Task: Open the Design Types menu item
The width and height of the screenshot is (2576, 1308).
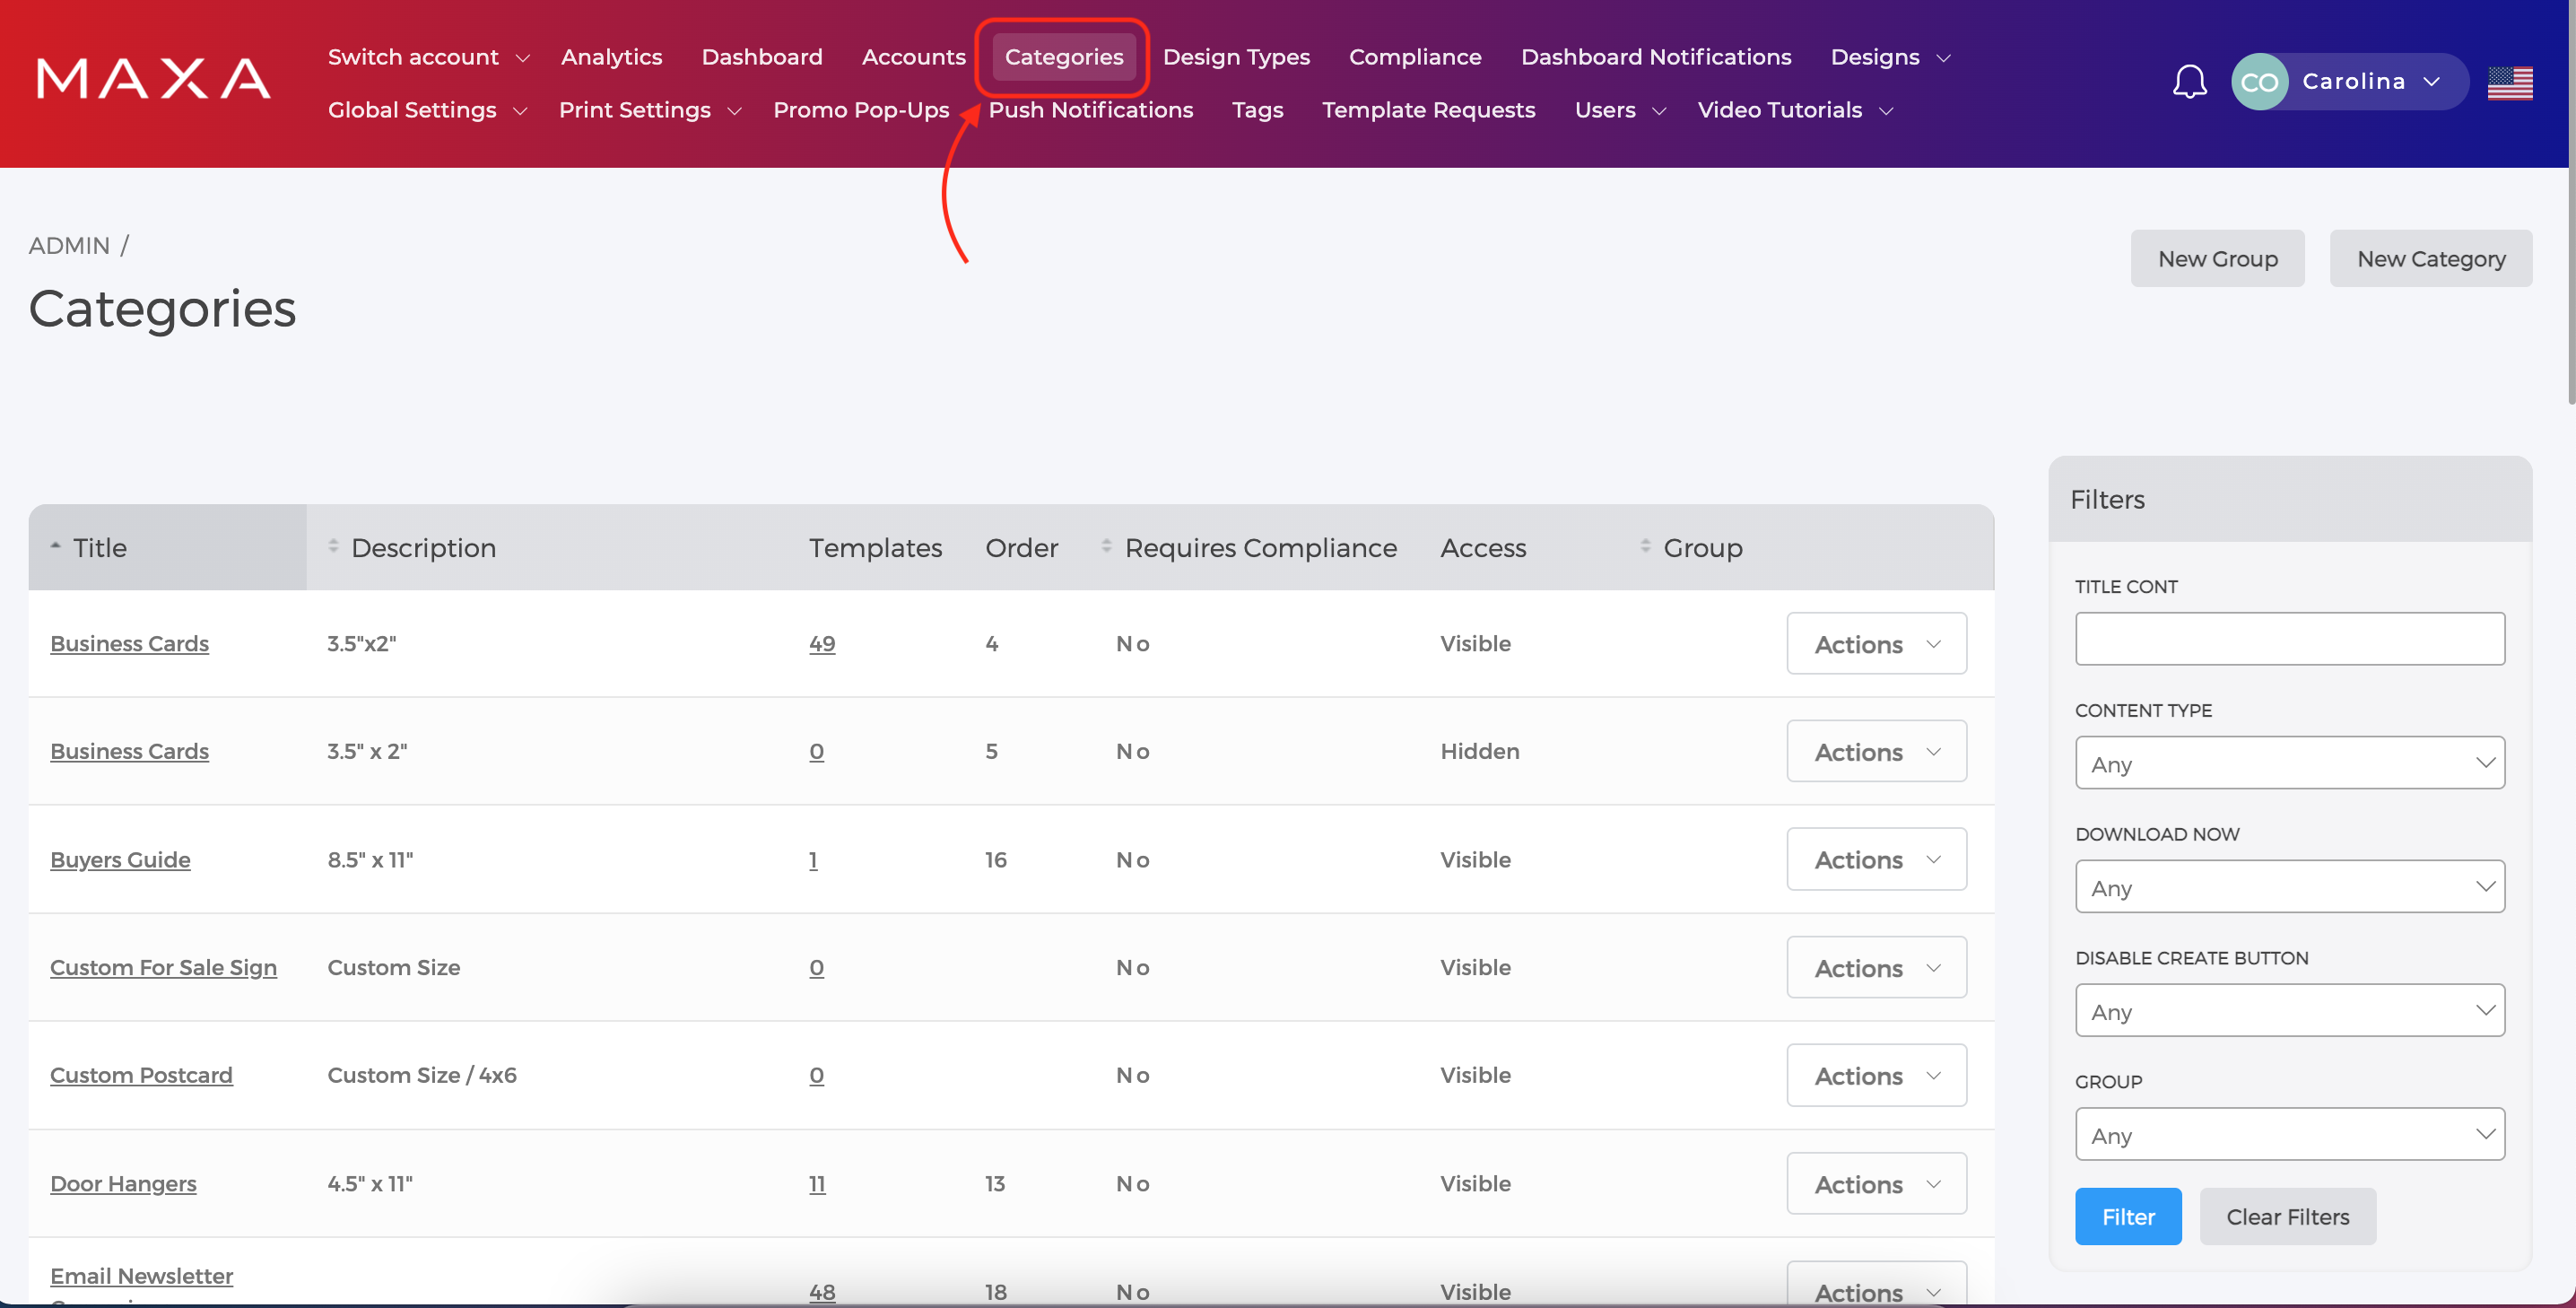Action: pos(1236,57)
